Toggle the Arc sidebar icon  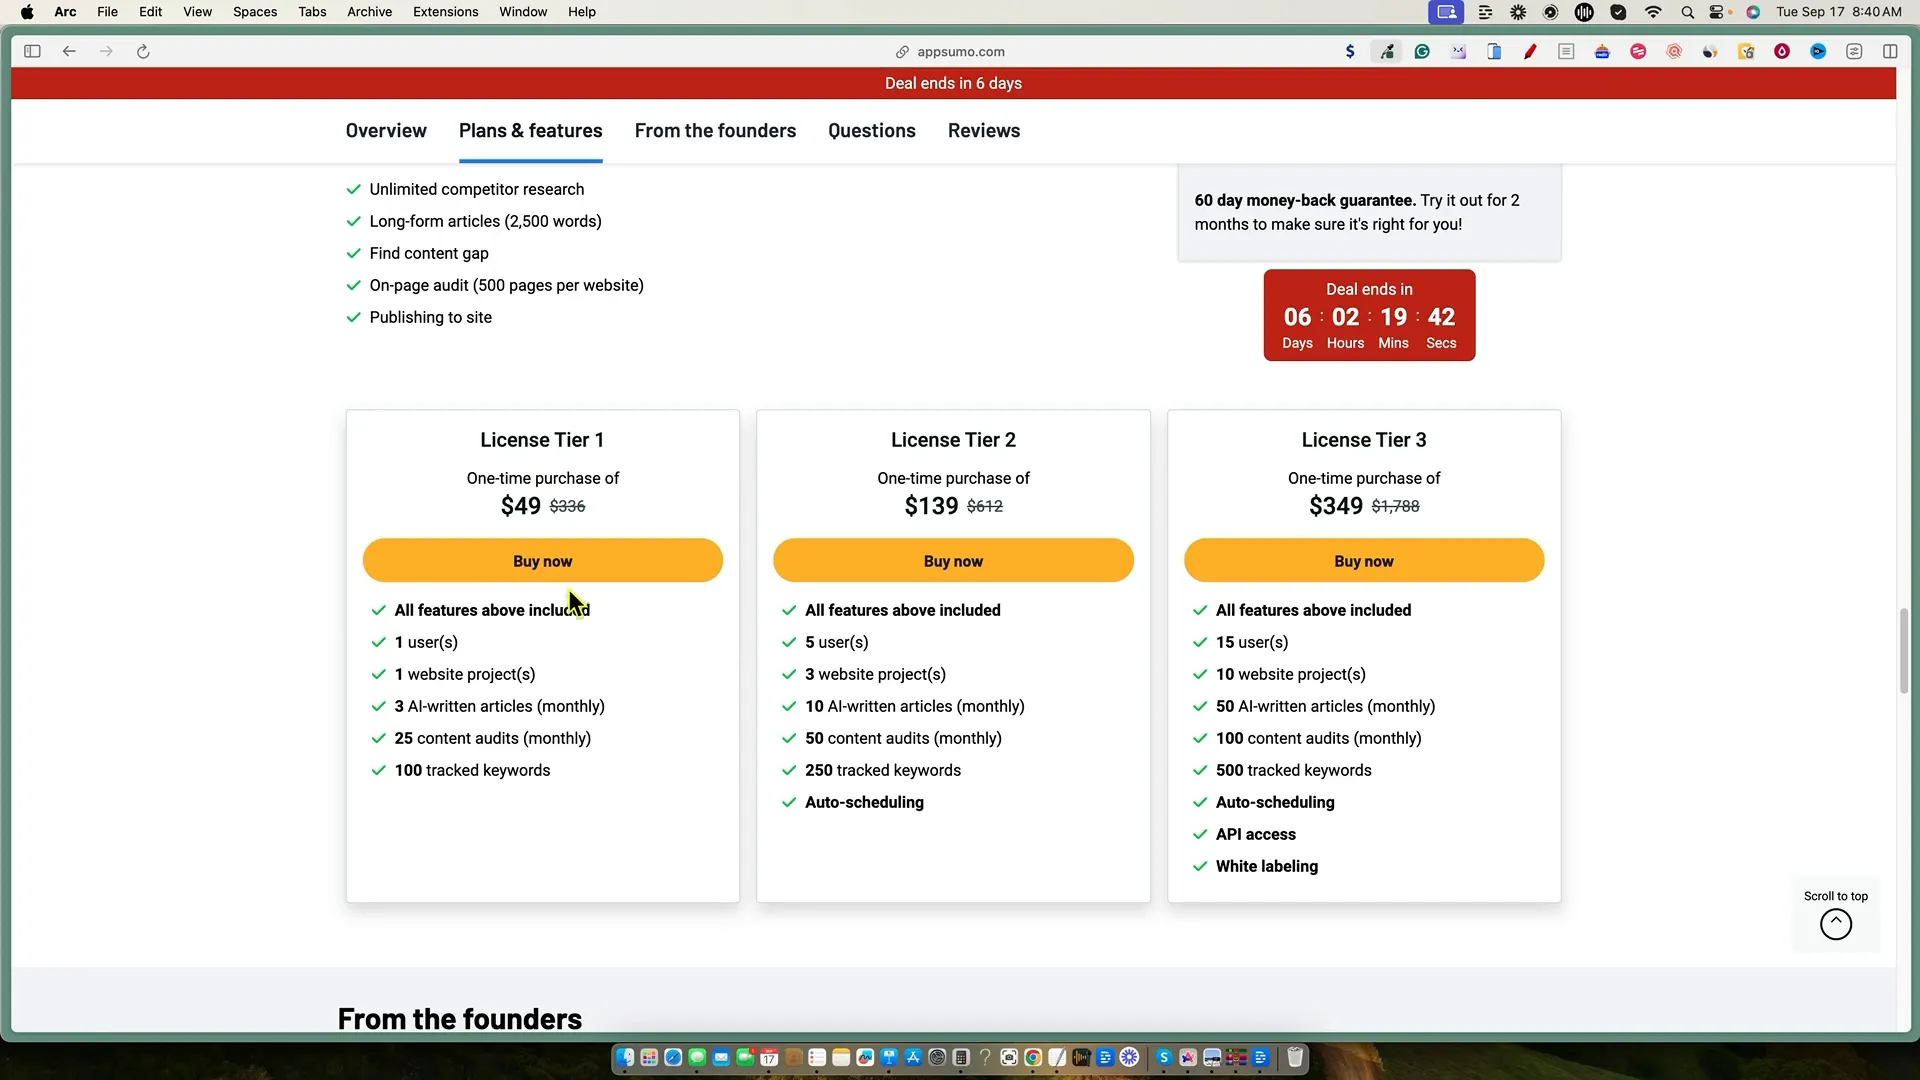(32, 51)
